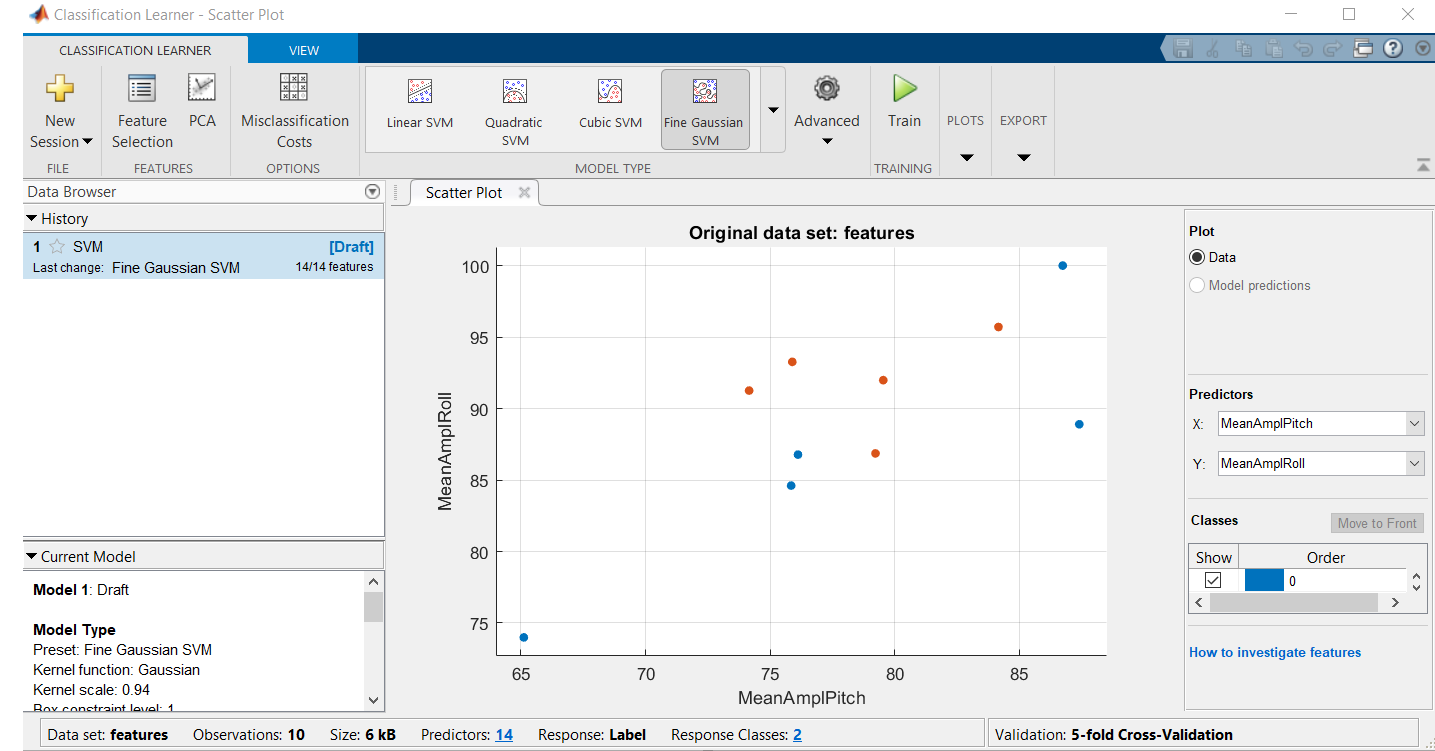Viewport: 1435px width, 751px height.
Task: Open the How to investigate features link
Action: click(1274, 652)
